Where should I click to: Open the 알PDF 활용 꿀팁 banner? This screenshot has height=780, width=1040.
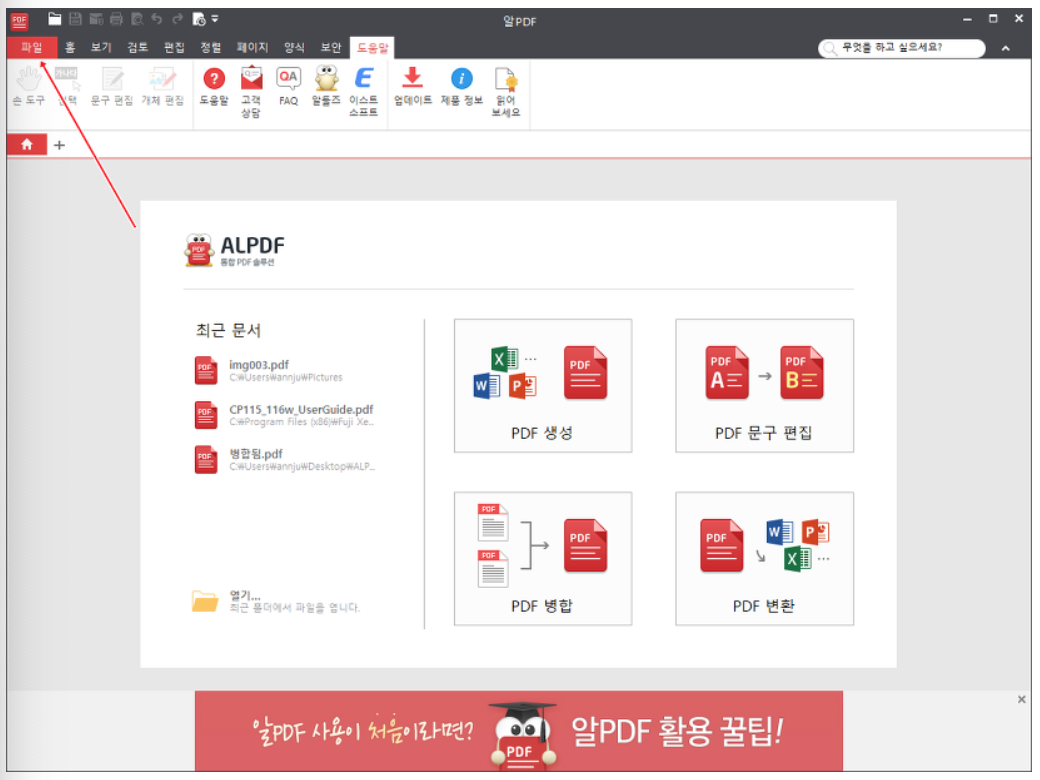tap(519, 730)
